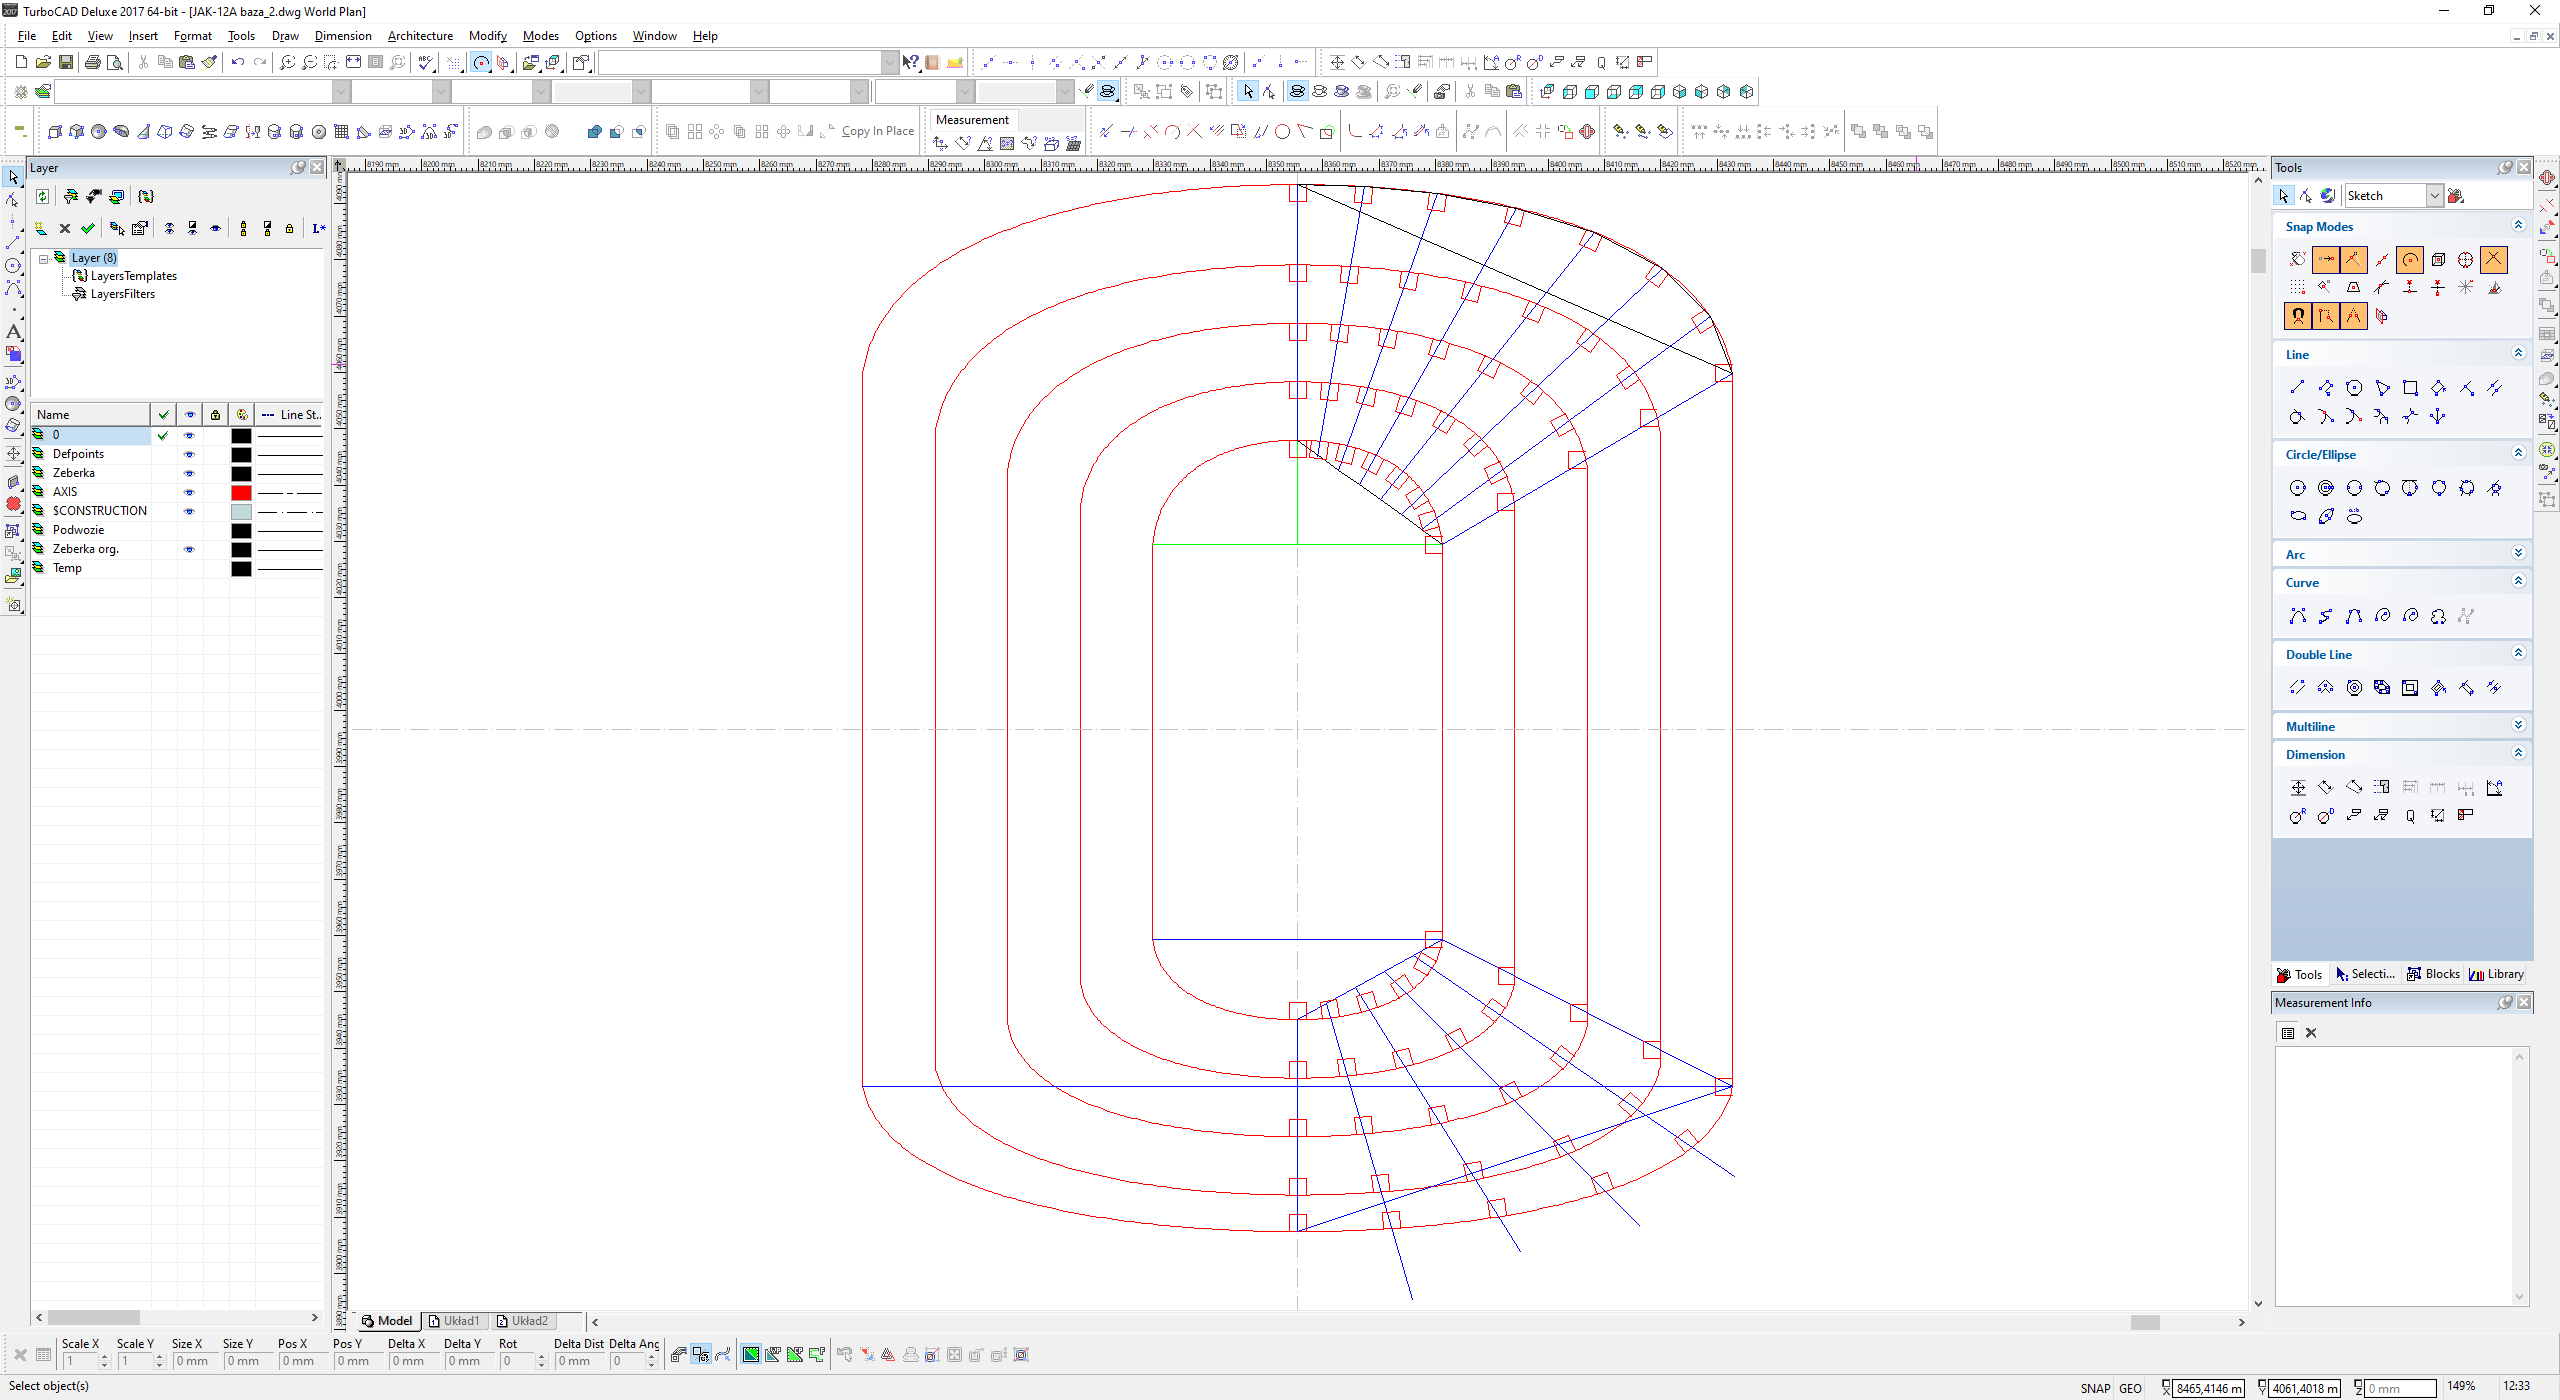
Task: Click the Print icon in toolbar
Action: click(92, 62)
